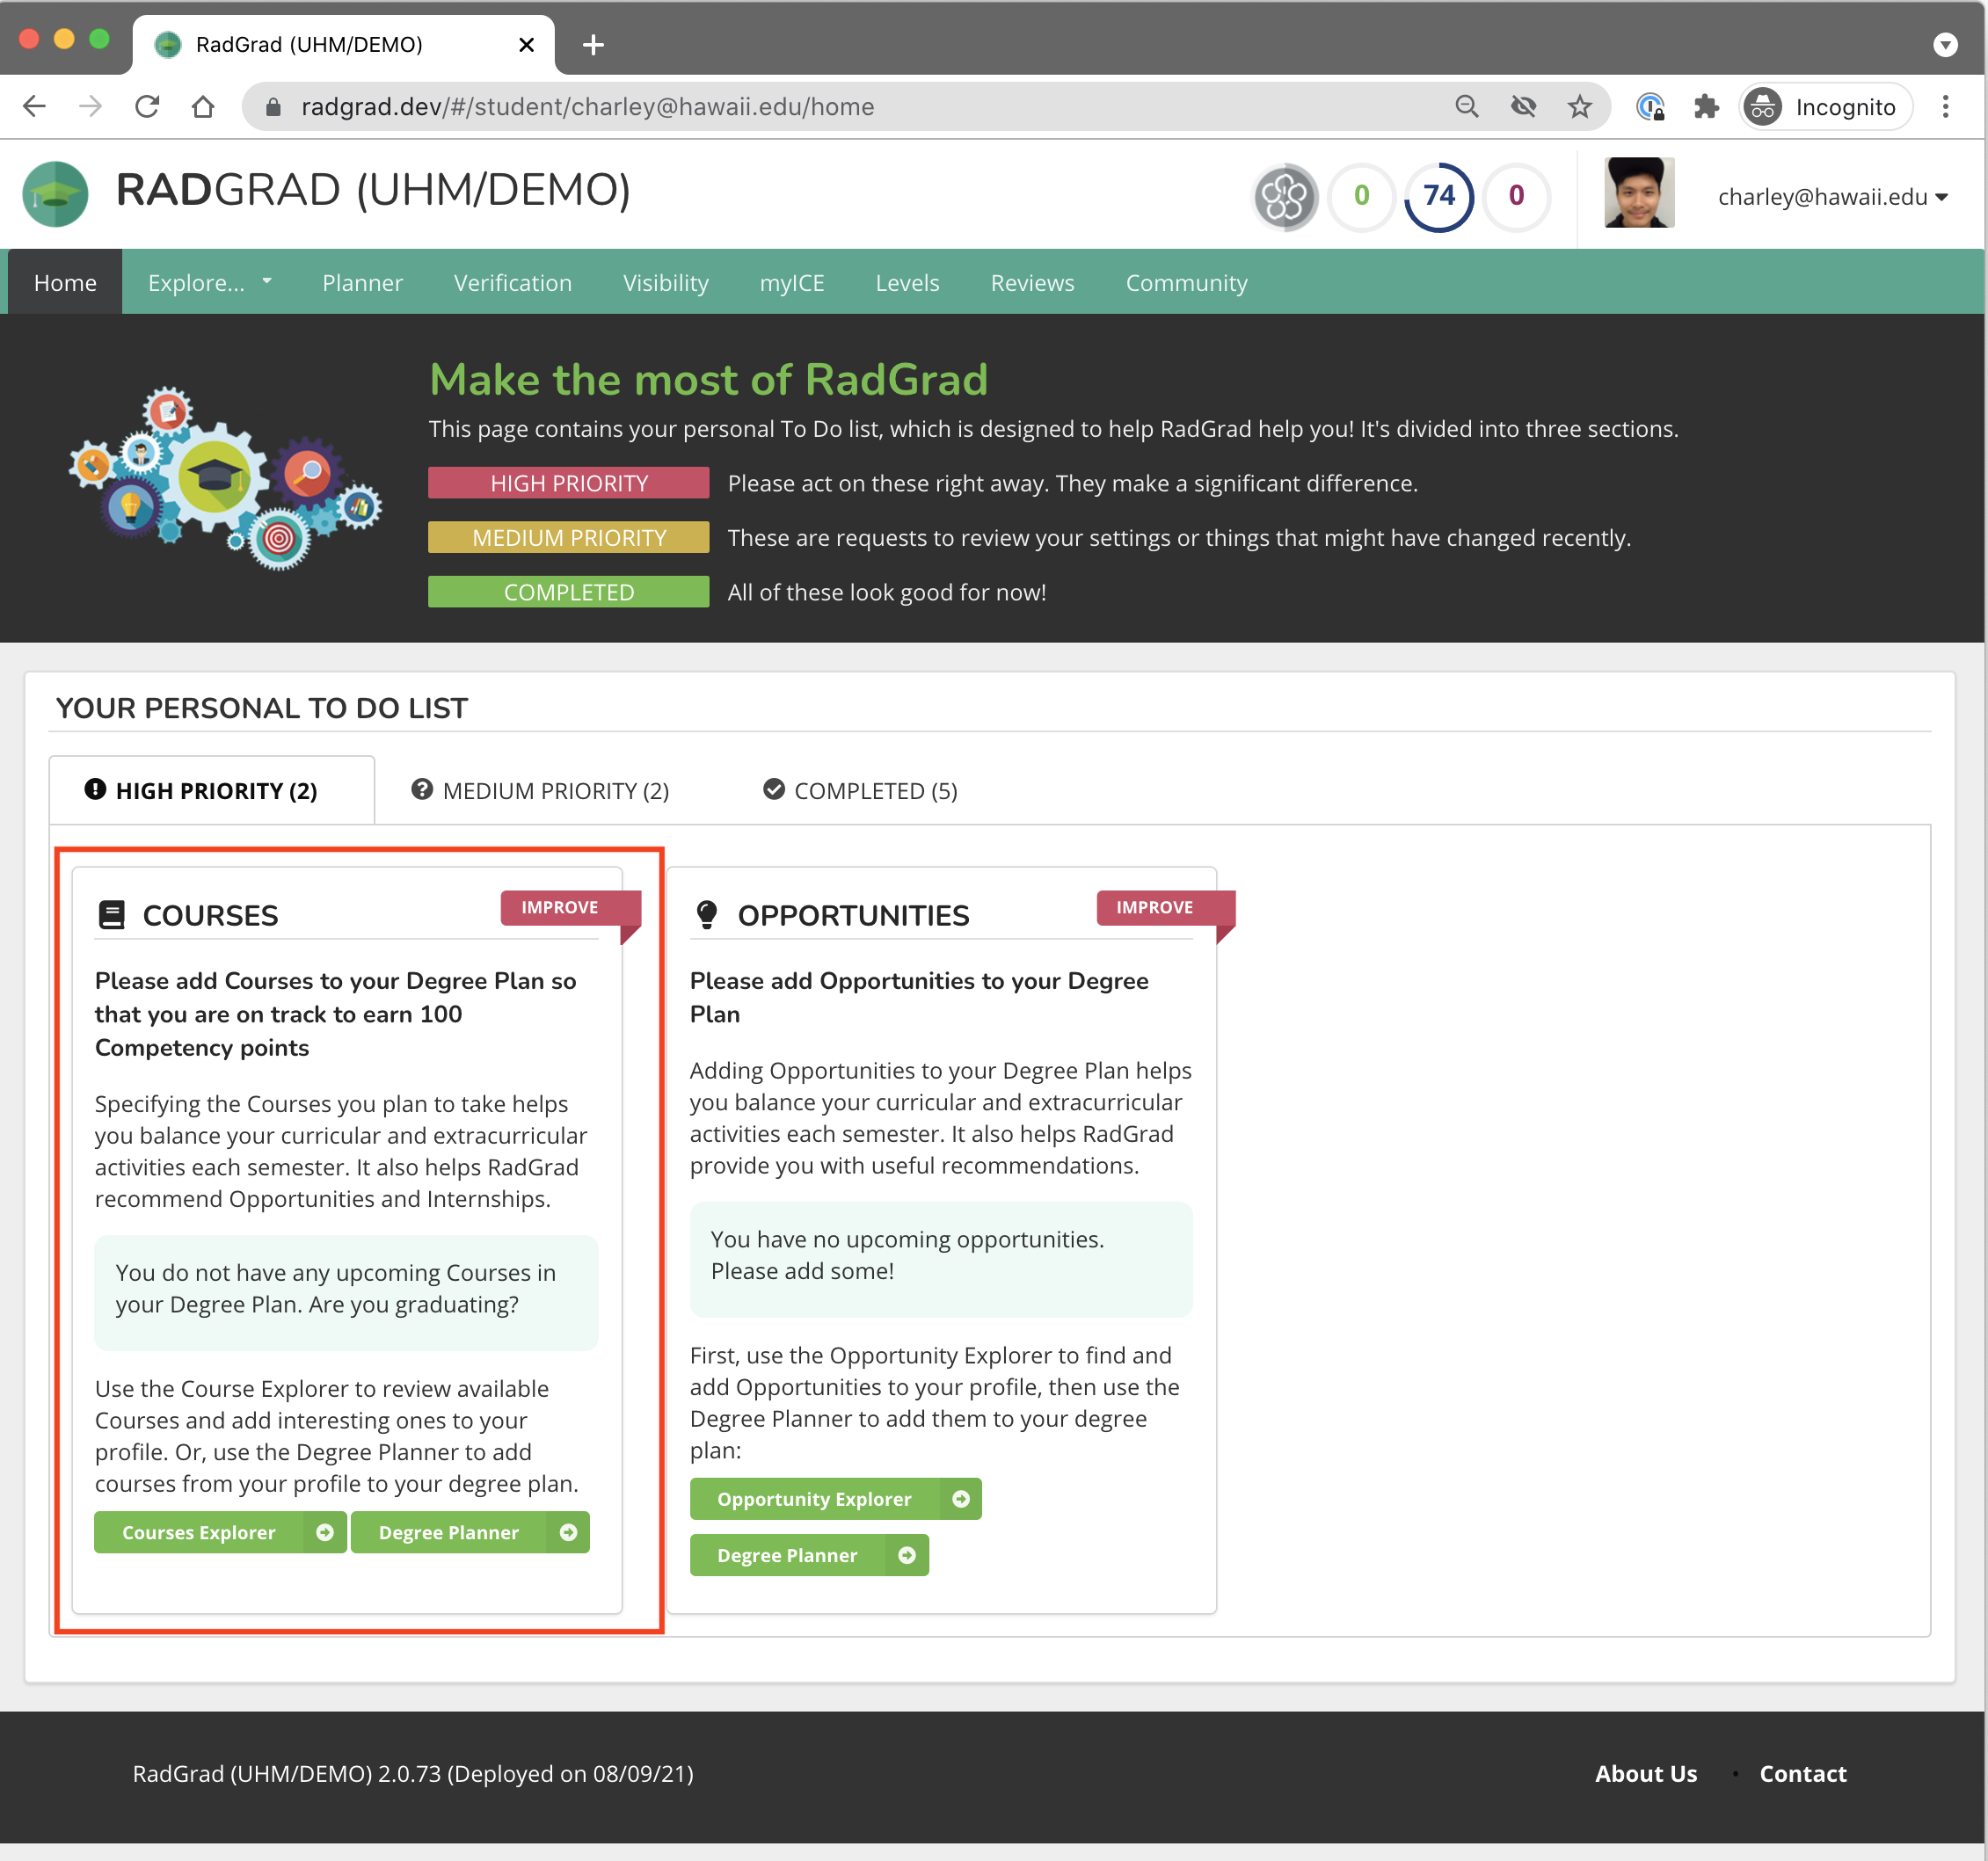Screen dimensions: 1988x1861
Task: Switch to the COMPLETED (5) tab
Action: [860, 791]
